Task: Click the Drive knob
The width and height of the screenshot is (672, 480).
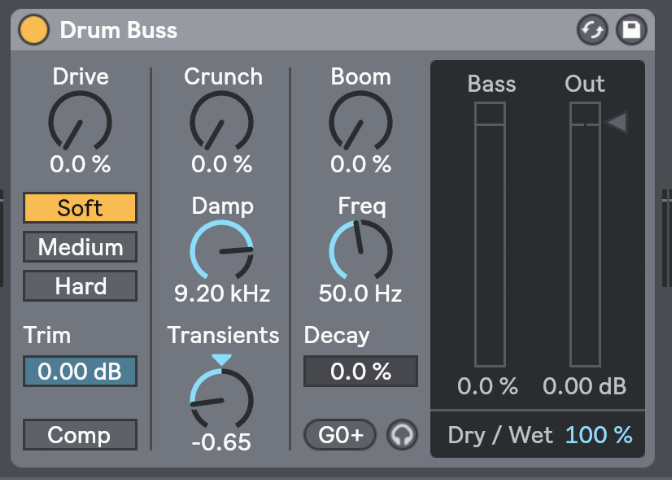Action: click(80, 121)
